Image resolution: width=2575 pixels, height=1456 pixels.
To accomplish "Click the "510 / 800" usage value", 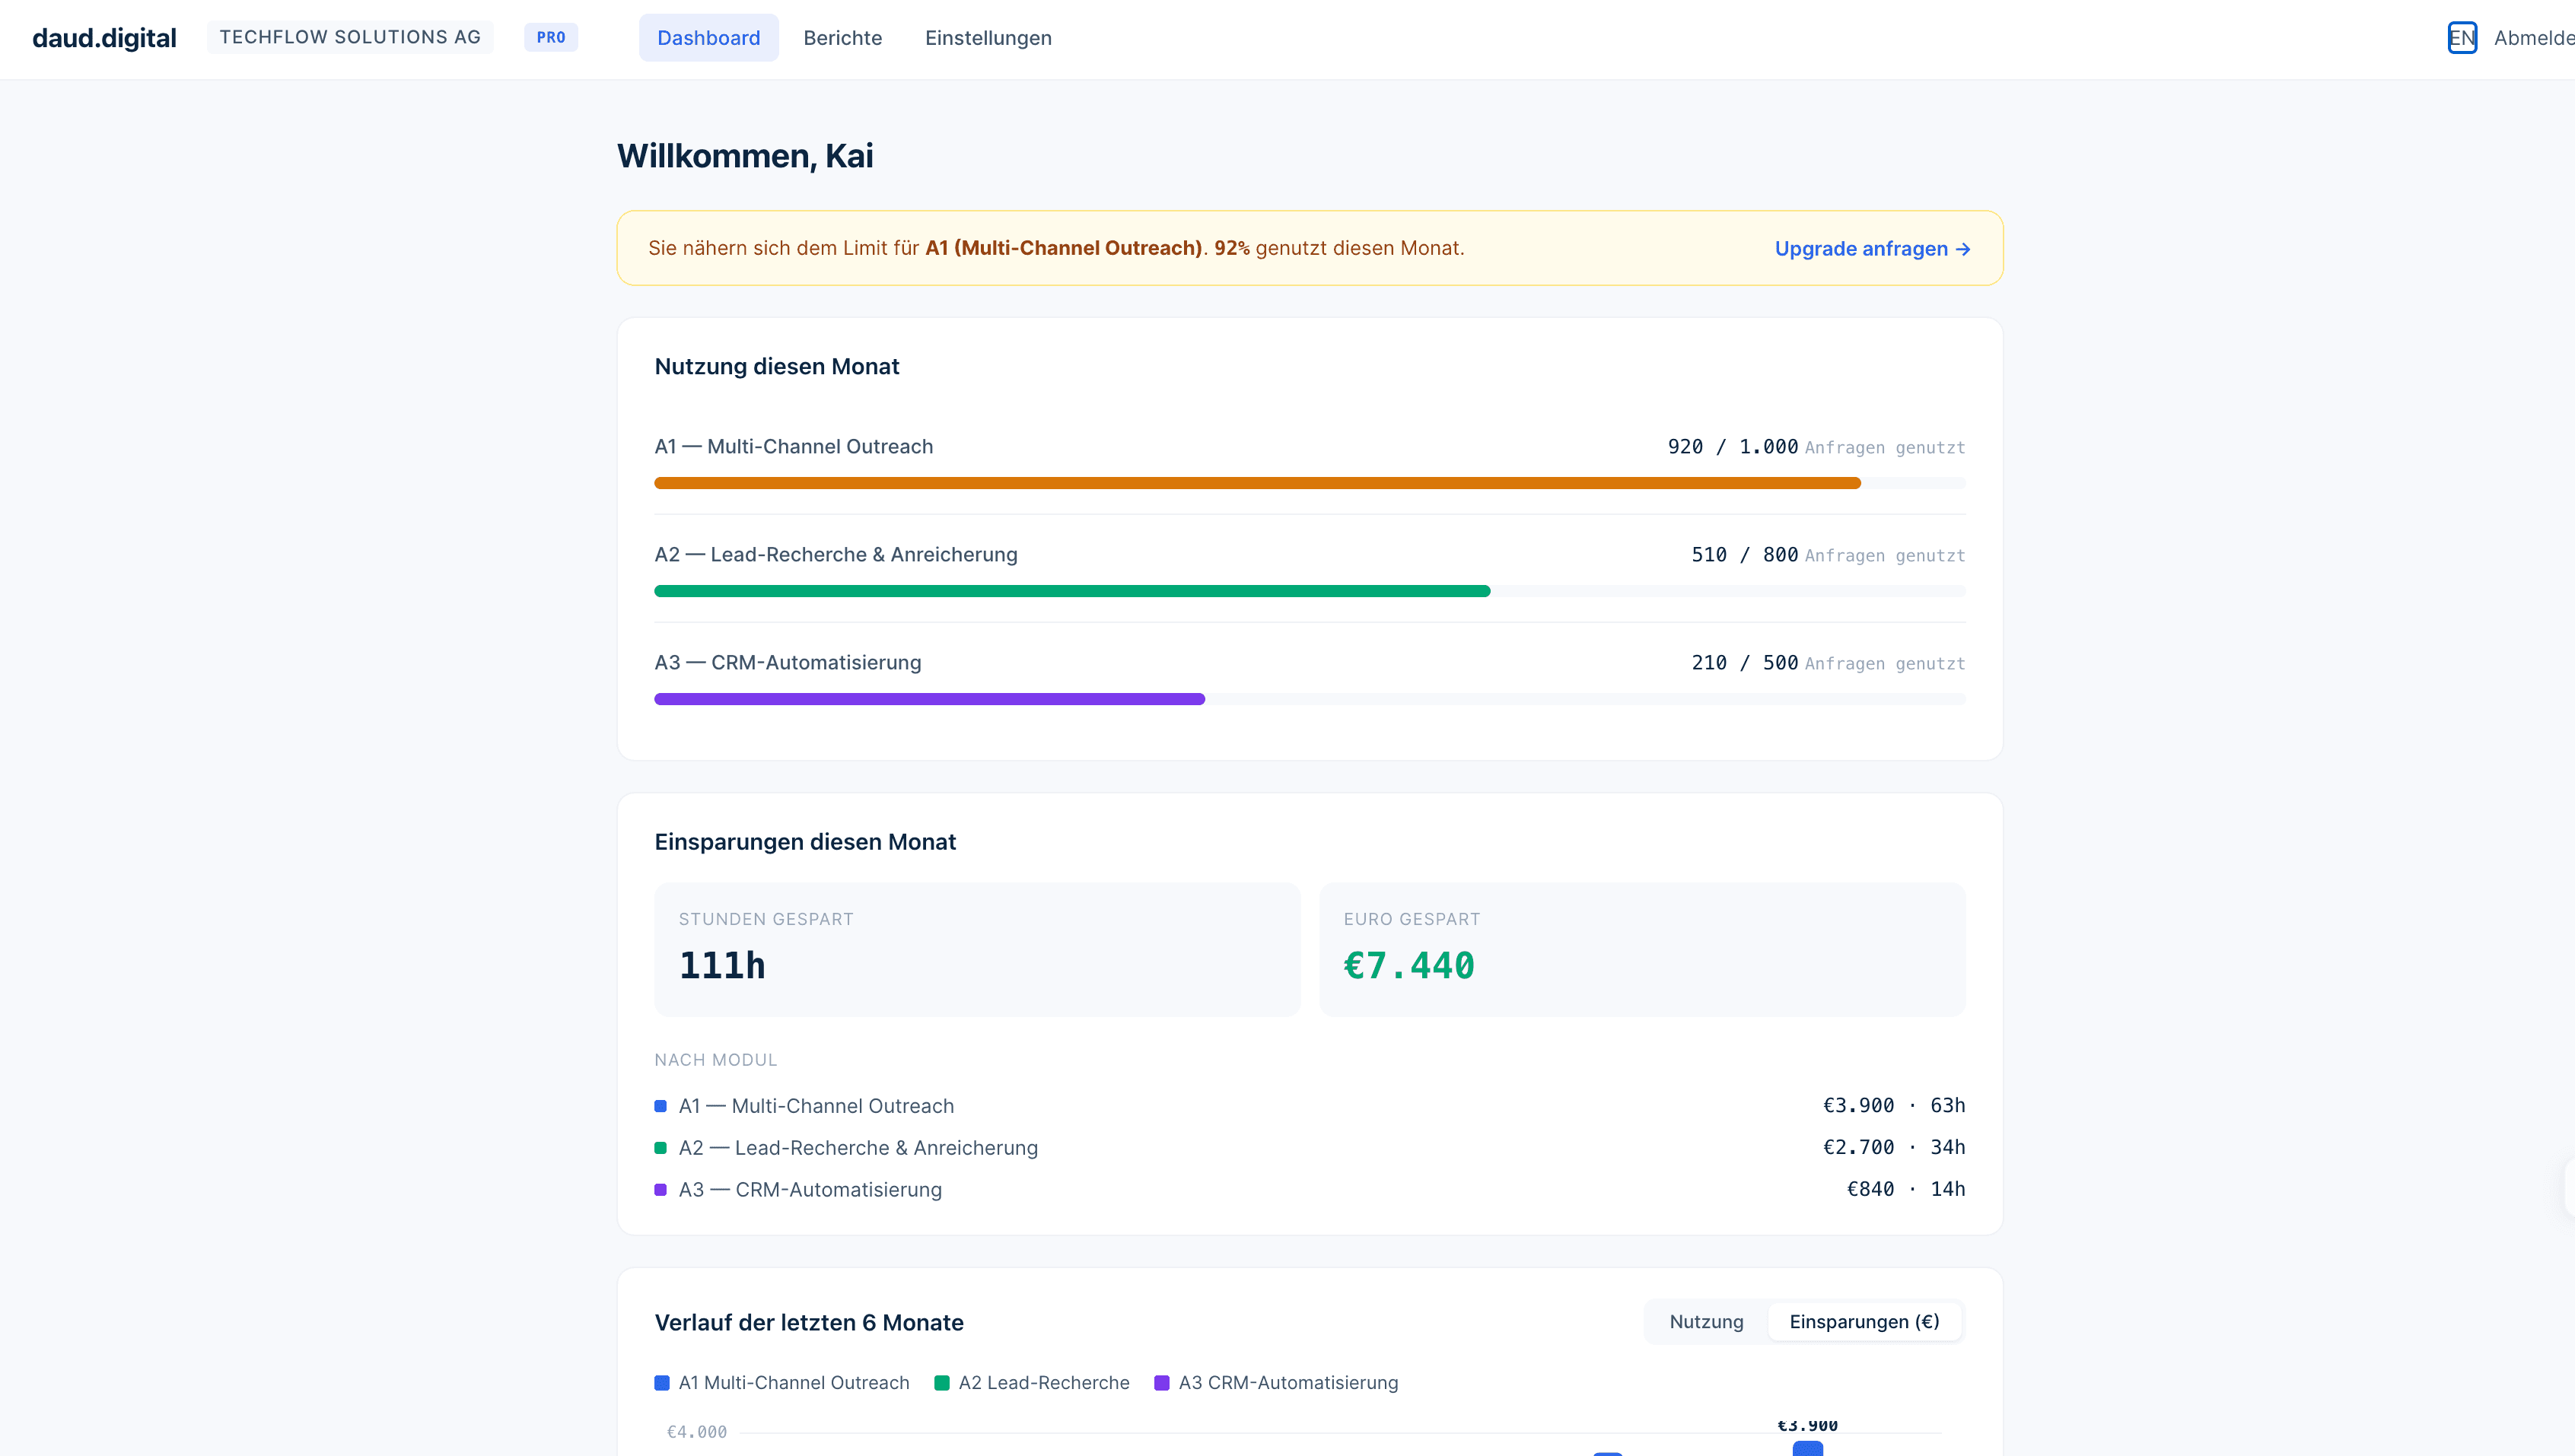I will pos(1744,555).
